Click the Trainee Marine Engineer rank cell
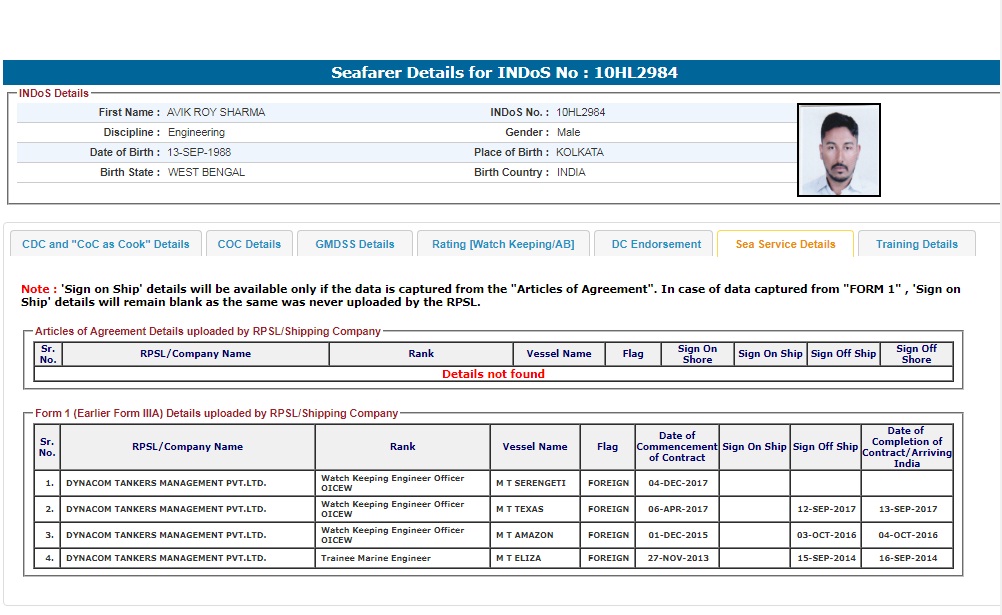The height and width of the screenshot is (615, 1002). pyautogui.click(x=376, y=558)
